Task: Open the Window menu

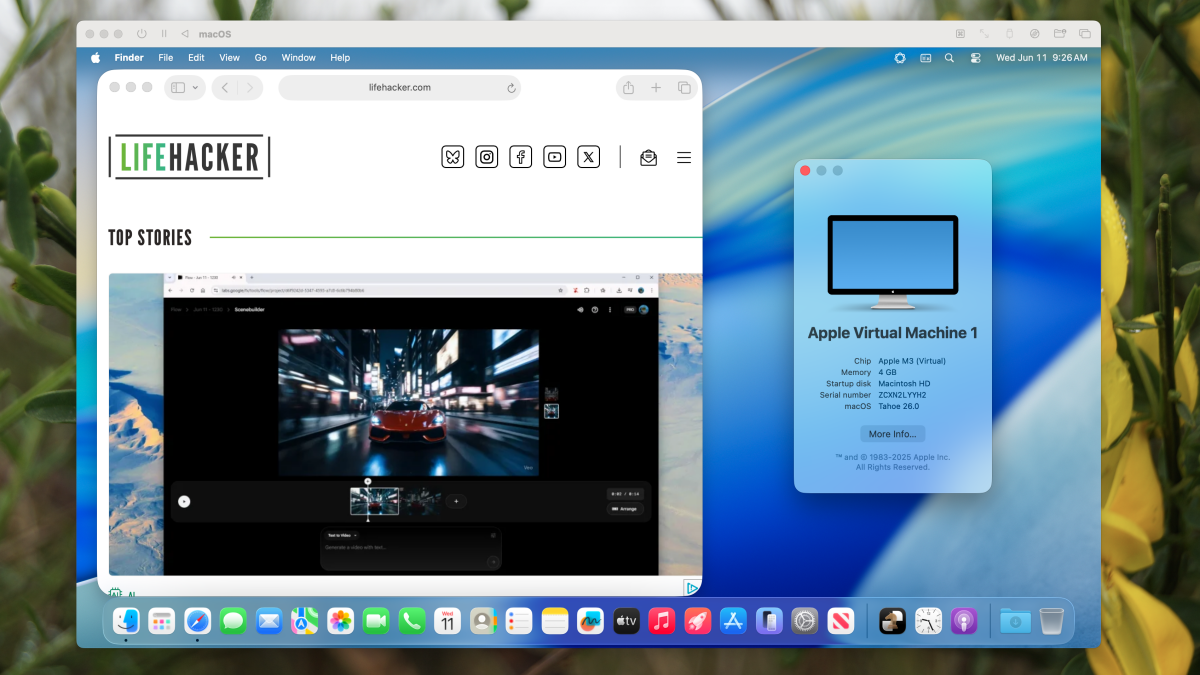Action: (299, 58)
